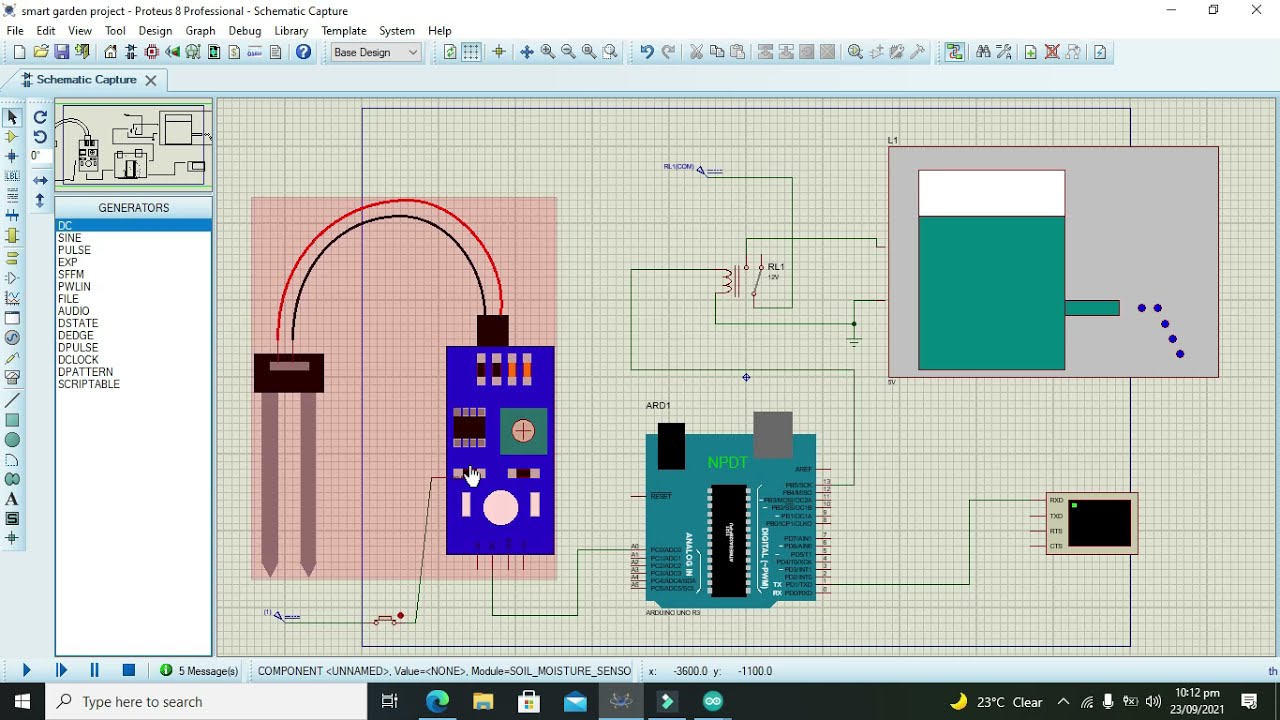1280x720 pixels.
Task: Click the rotation angle input field
Action: (x=39, y=156)
